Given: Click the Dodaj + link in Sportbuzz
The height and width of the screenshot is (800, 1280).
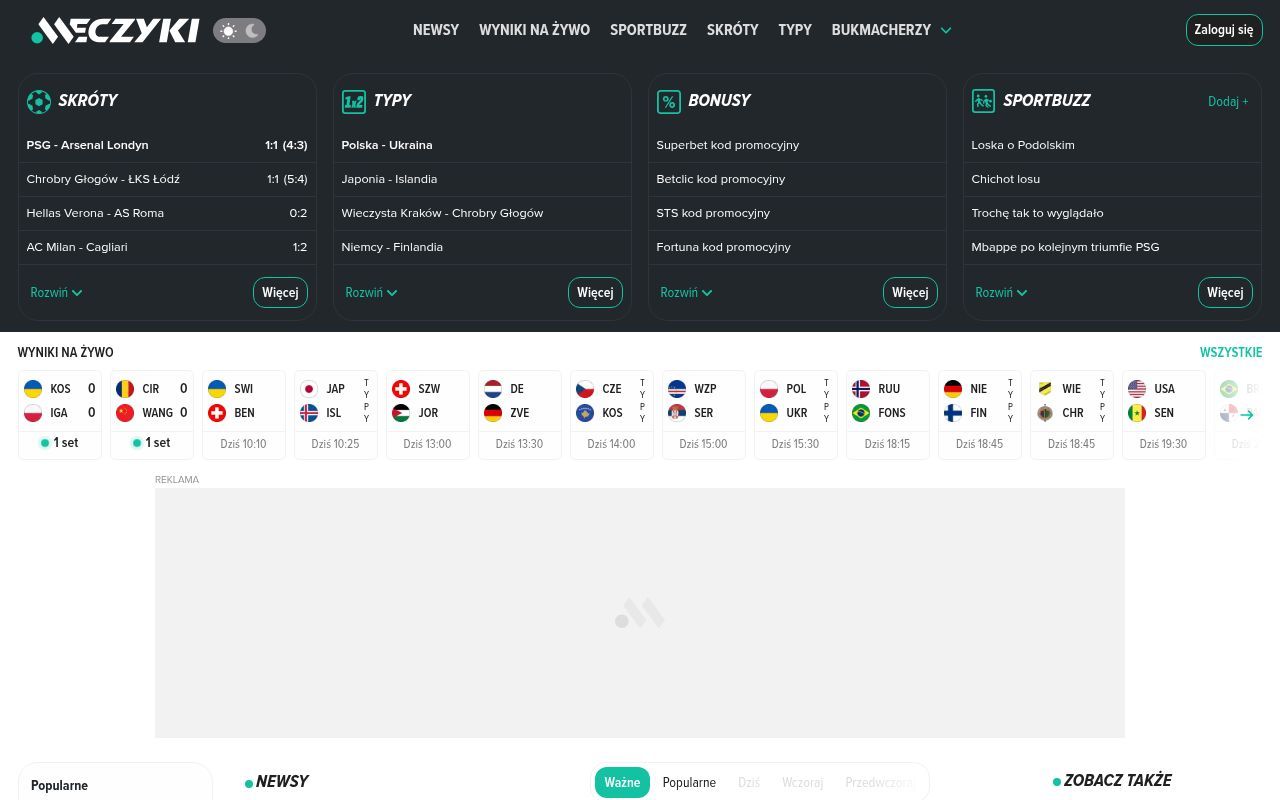Looking at the screenshot, I should click(x=1228, y=101).
